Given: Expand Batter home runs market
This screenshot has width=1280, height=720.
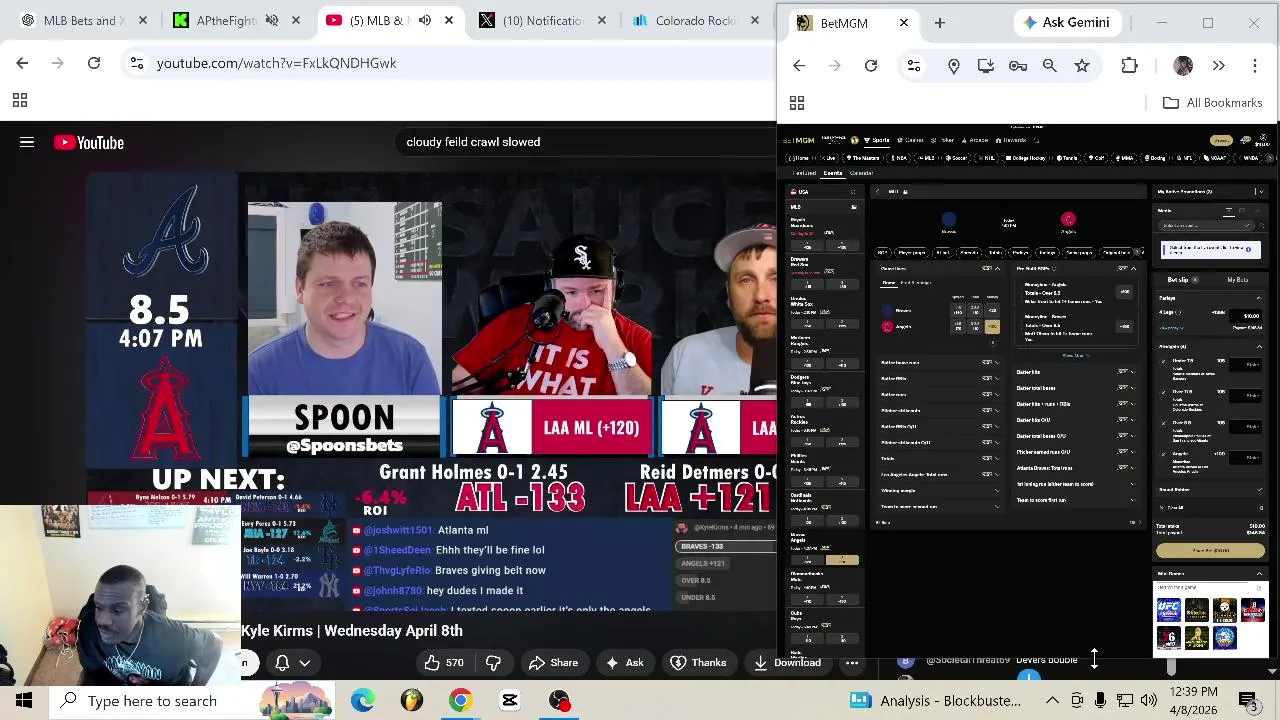Looking at the screenshot, I should (998, 362).
